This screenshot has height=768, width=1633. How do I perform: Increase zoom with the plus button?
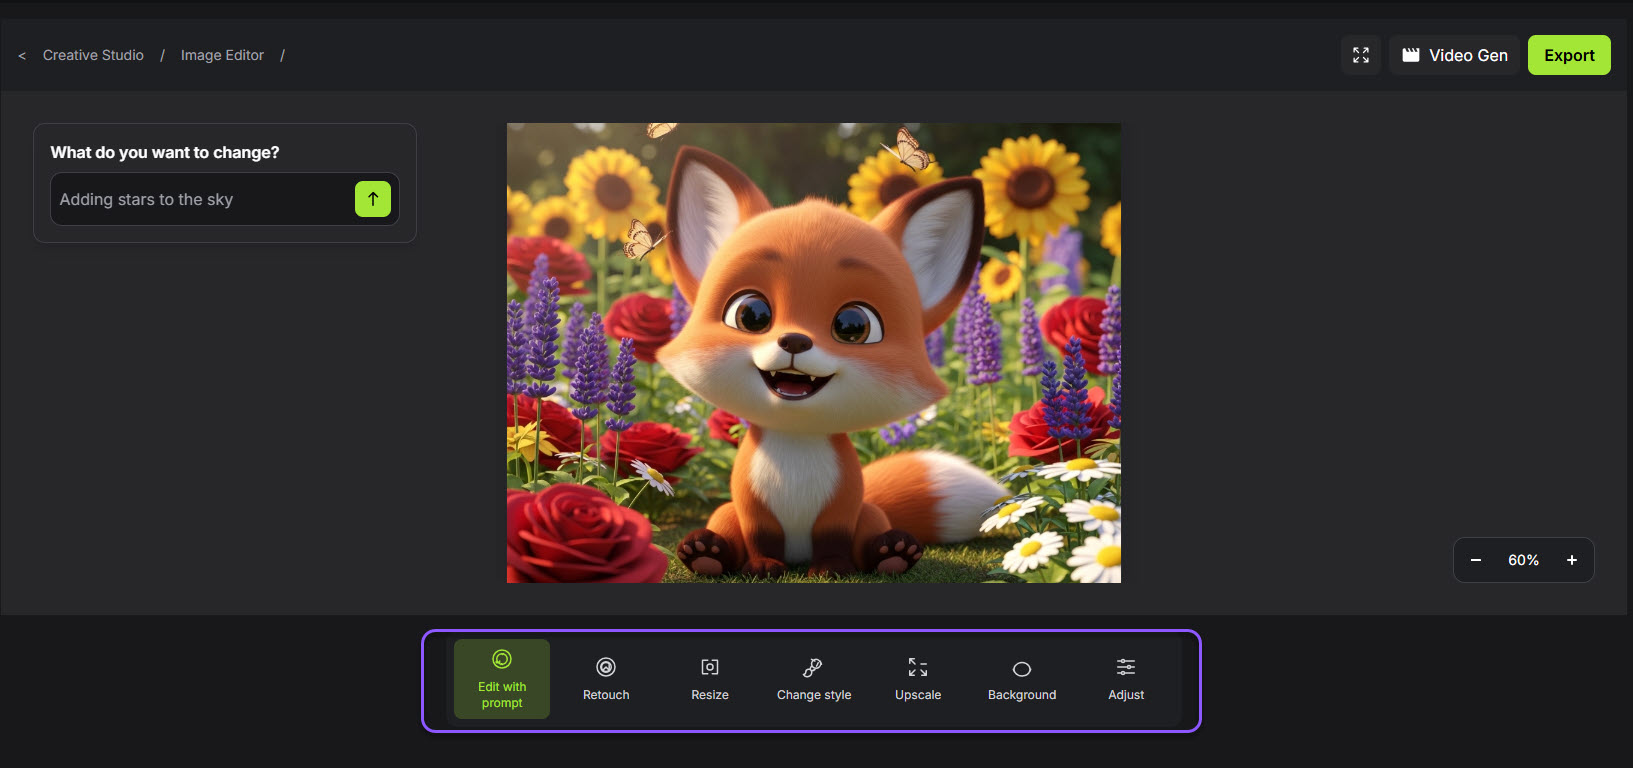[1572, 560]
